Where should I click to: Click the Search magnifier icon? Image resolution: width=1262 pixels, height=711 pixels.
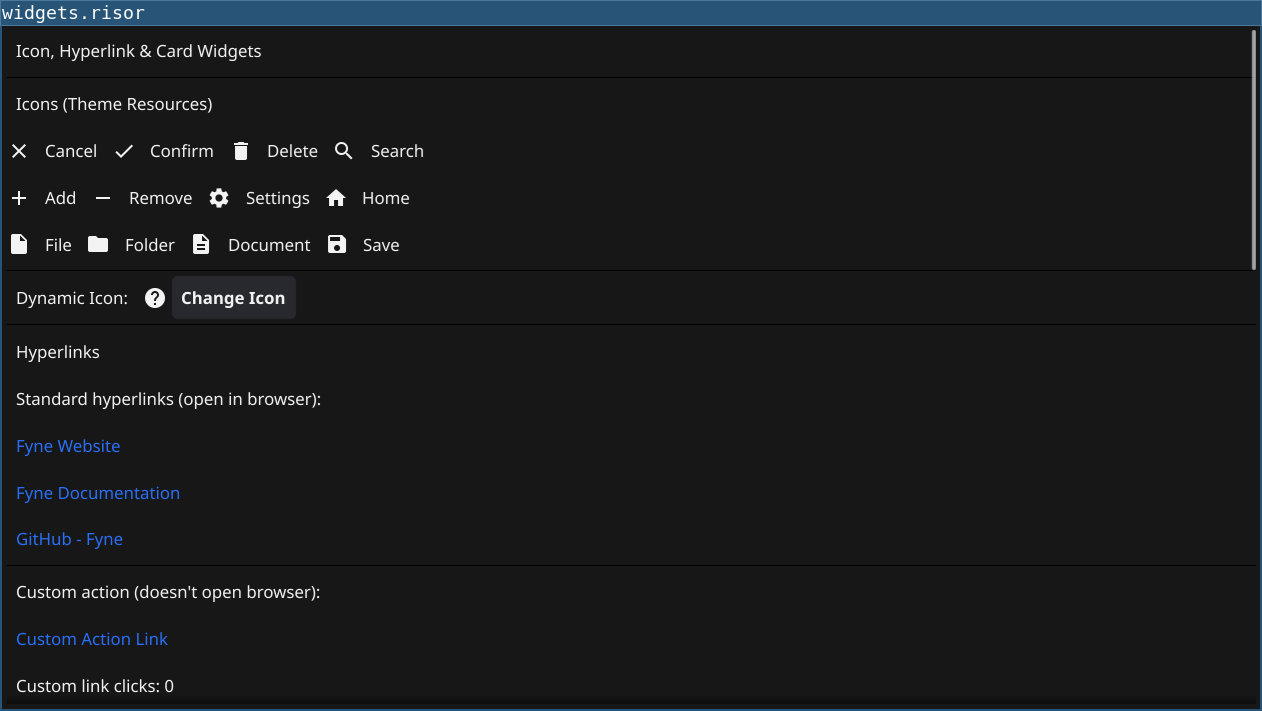click(x=344, y=151)
